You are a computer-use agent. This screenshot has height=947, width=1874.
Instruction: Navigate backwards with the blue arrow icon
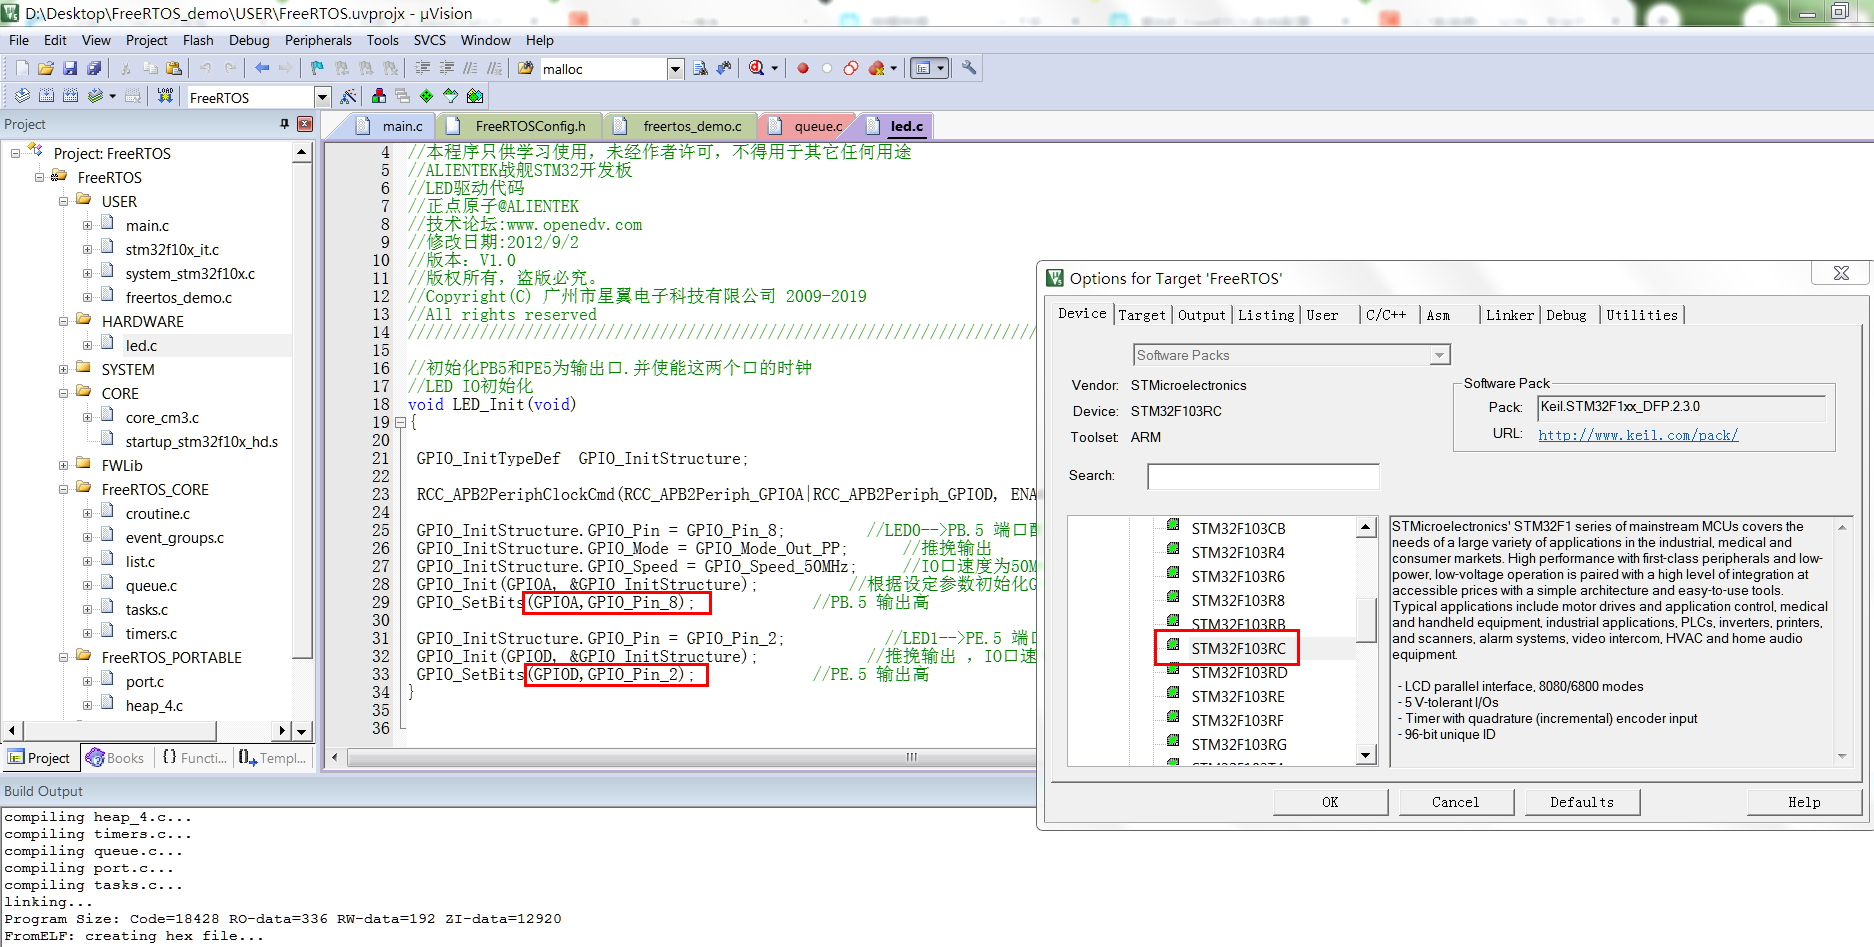click(262, 68)
